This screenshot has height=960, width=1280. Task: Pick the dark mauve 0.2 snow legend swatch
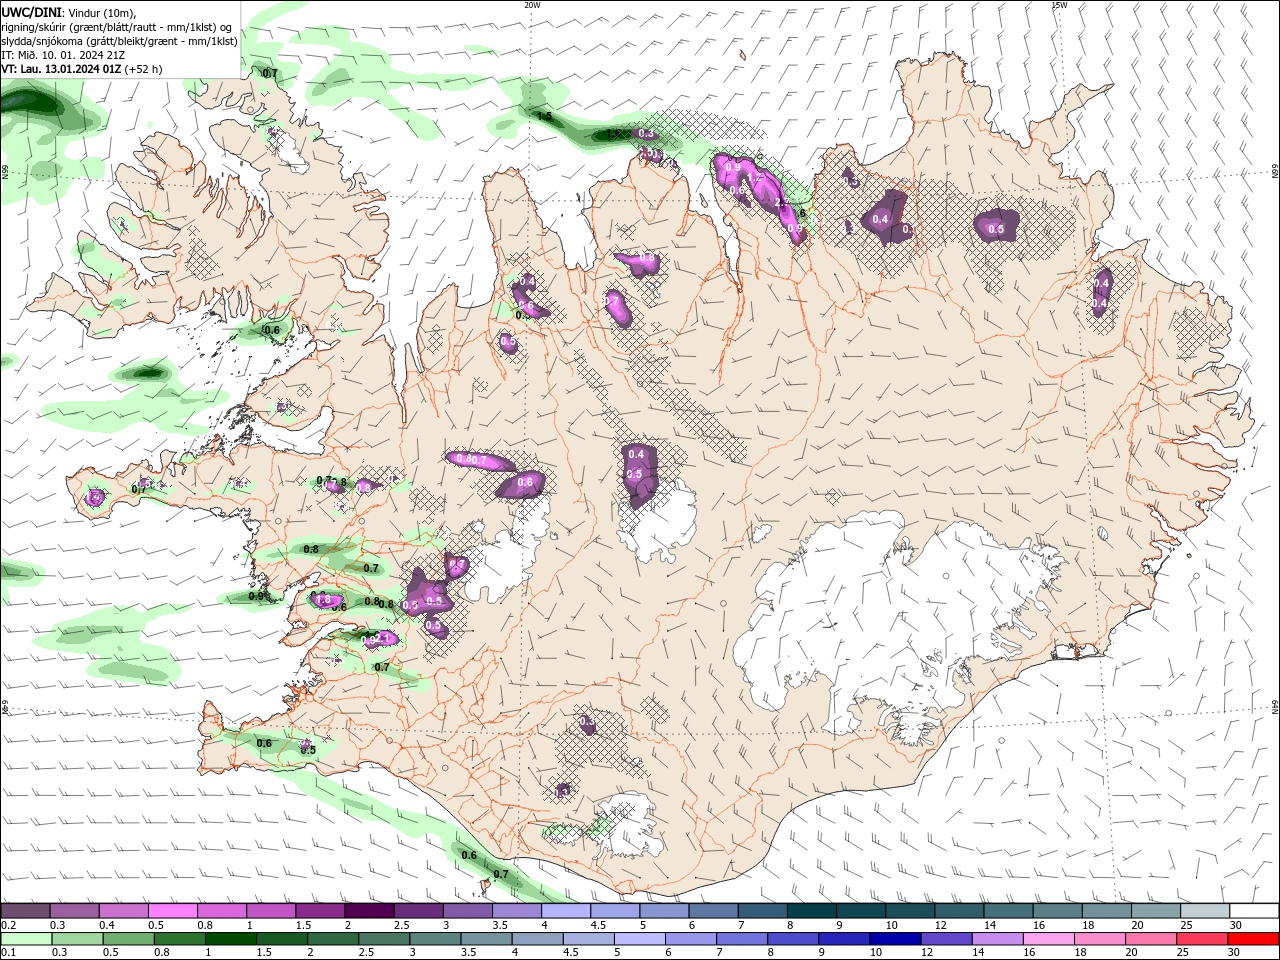25,911
